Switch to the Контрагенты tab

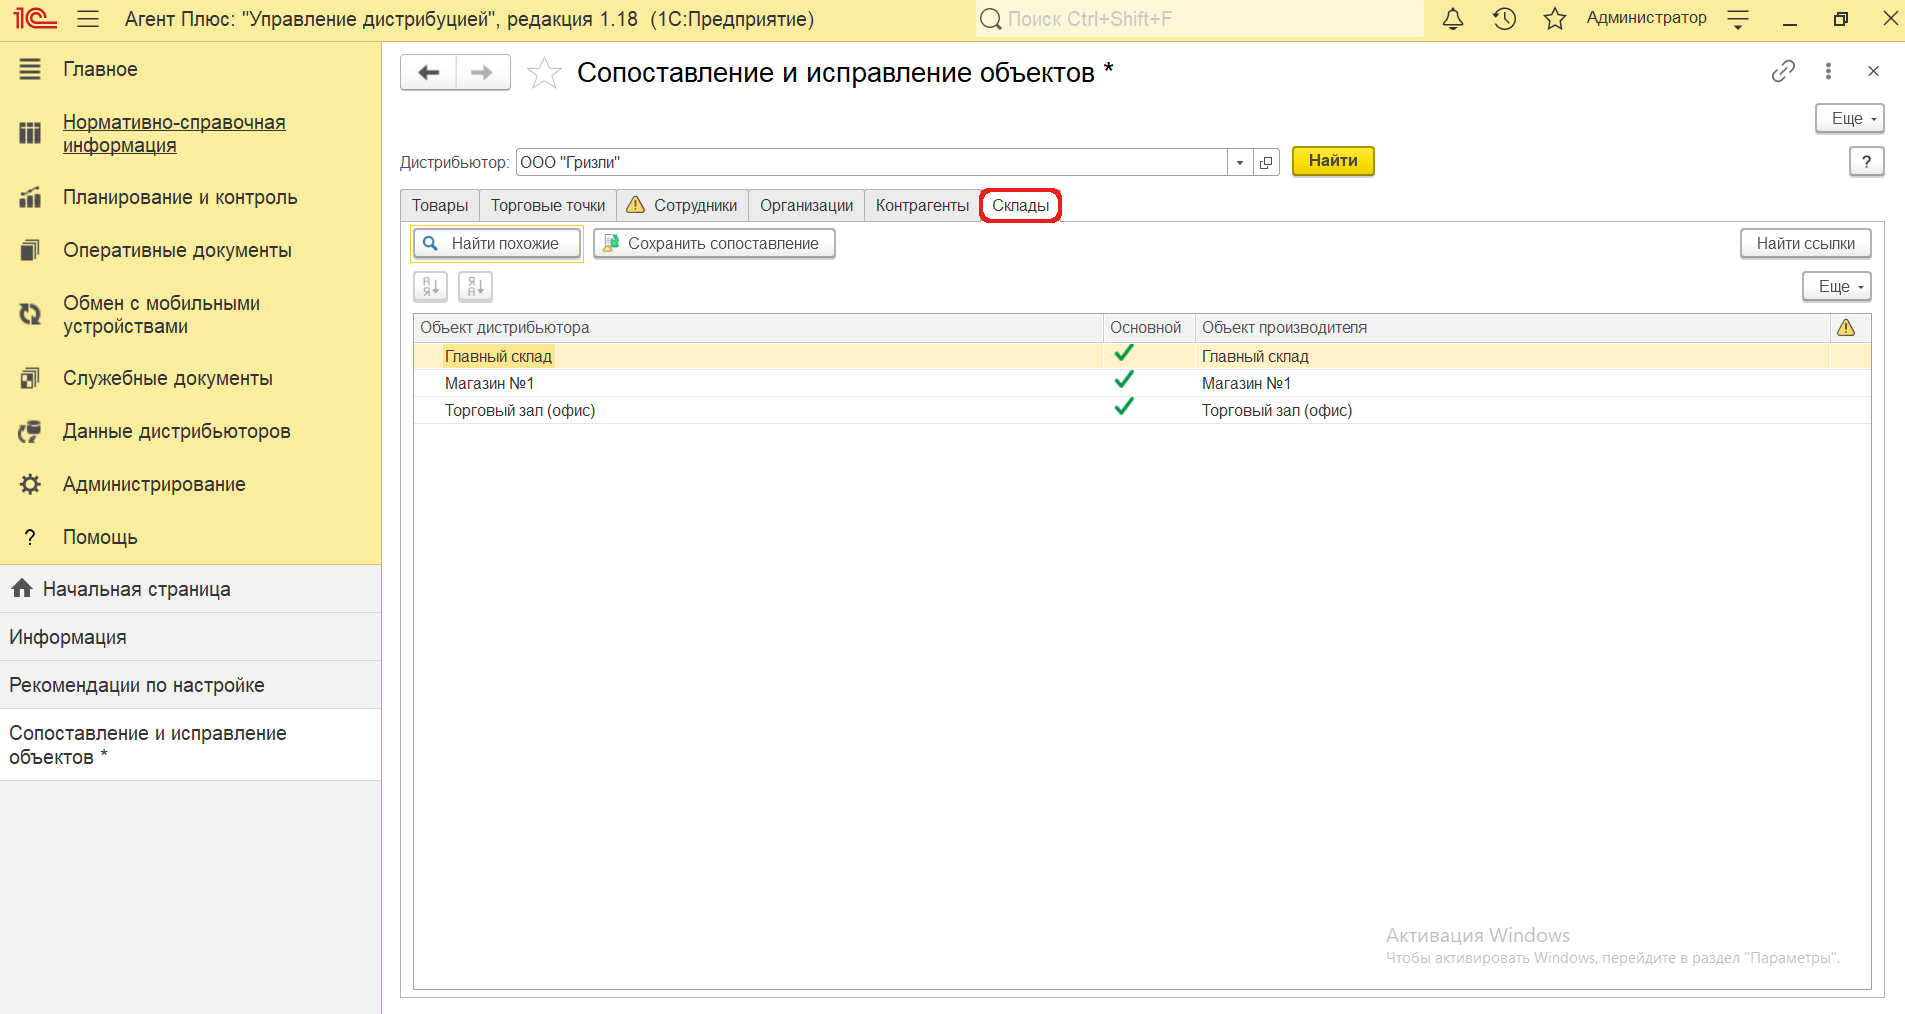tap(922, 205)
